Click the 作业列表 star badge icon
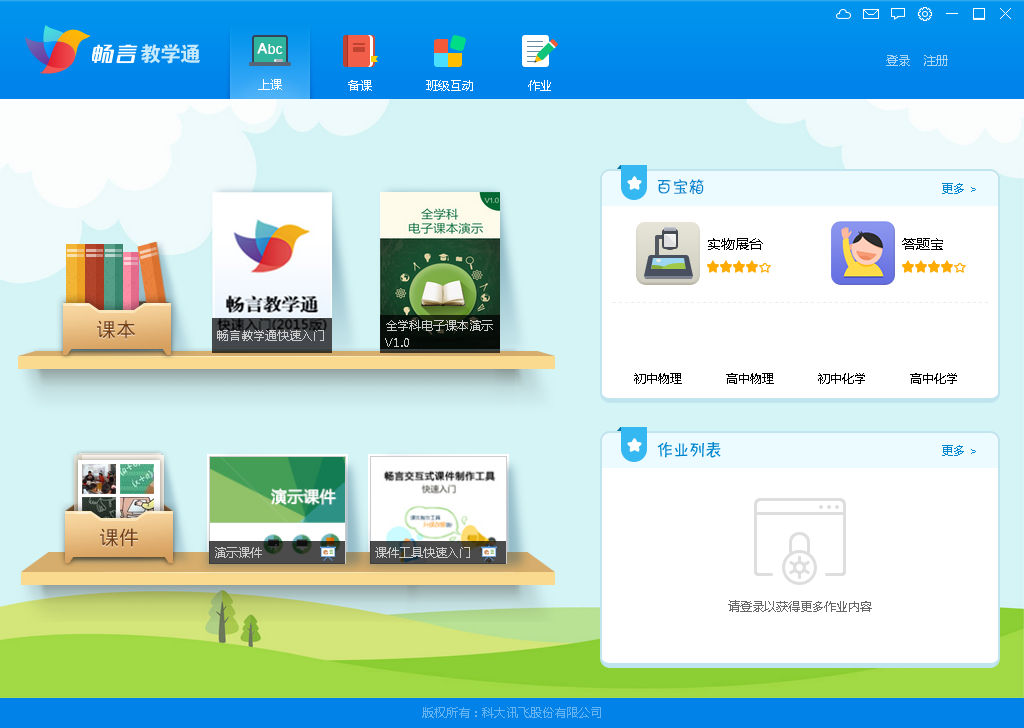 tap(633, 445)
